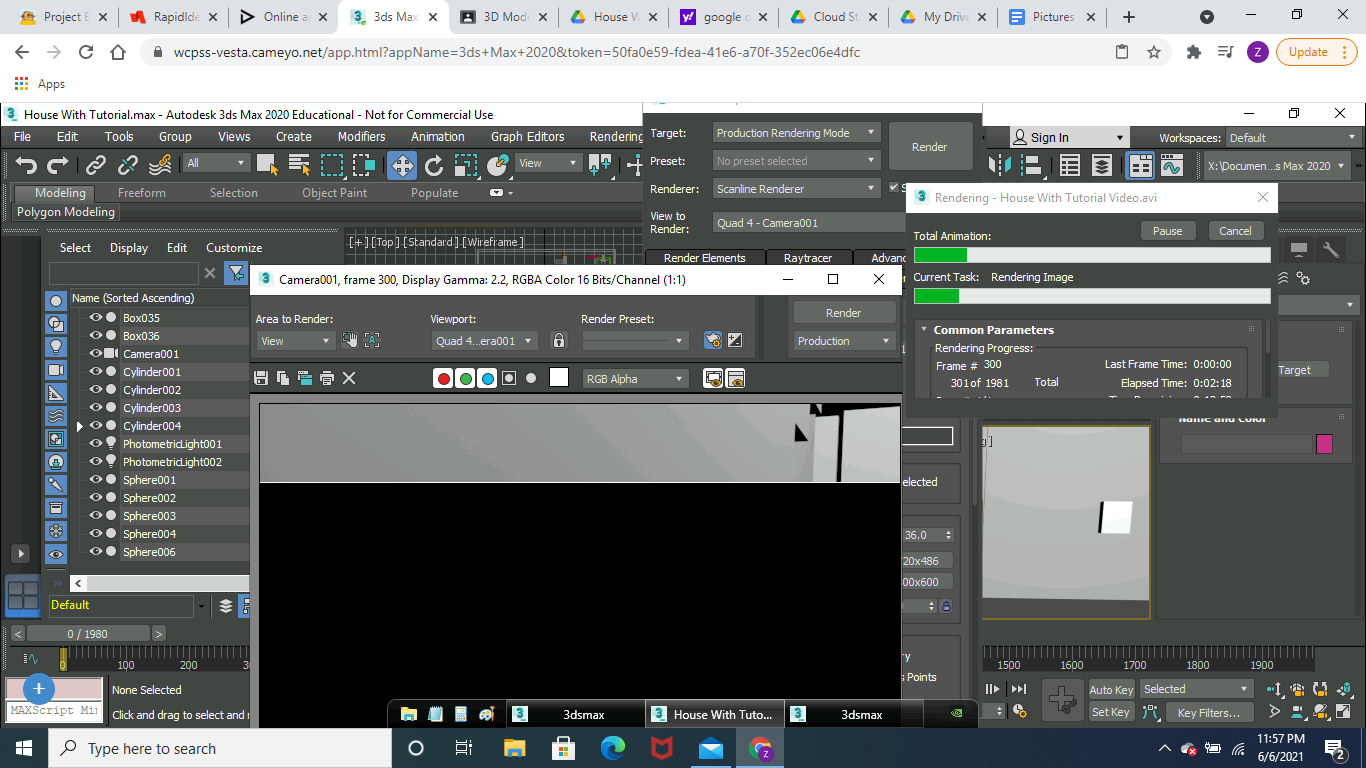
Task: Open Target Production Rendering Mode dropdown
Action: point(796,133)
